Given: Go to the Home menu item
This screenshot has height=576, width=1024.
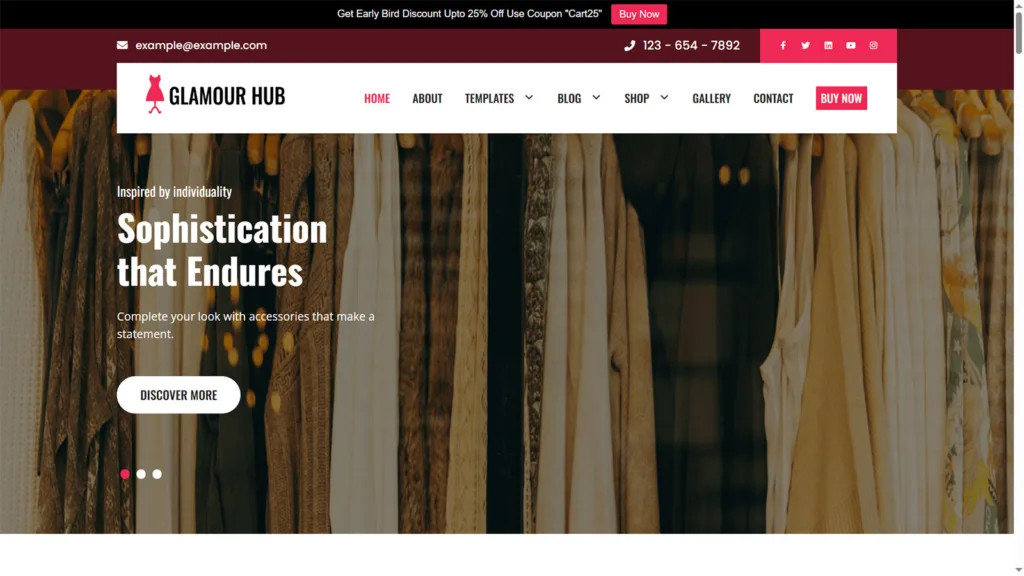Looking at the screenshot, I should click(377, 98).
